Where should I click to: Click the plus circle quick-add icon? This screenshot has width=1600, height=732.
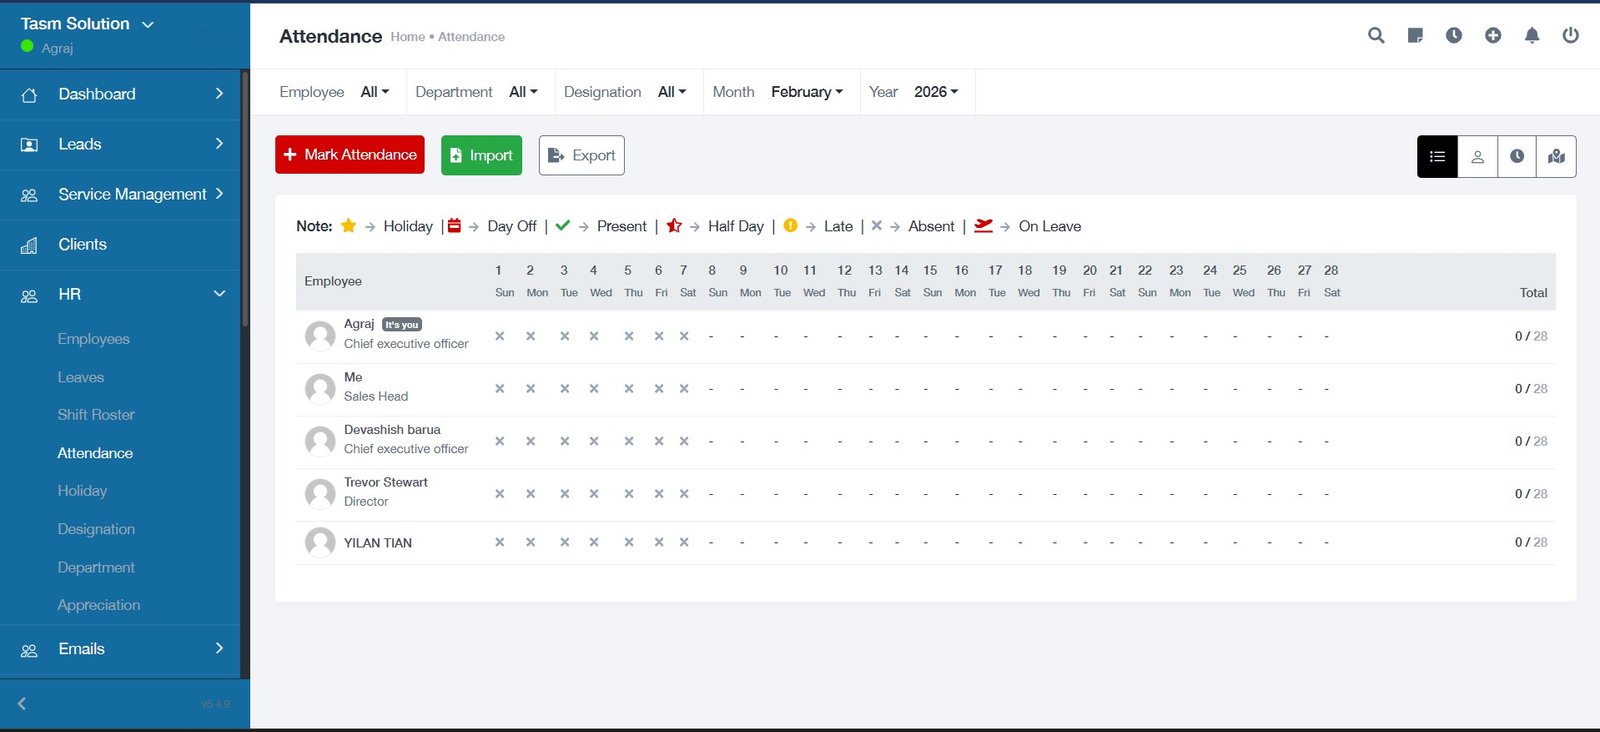[x=1493, y=36]
